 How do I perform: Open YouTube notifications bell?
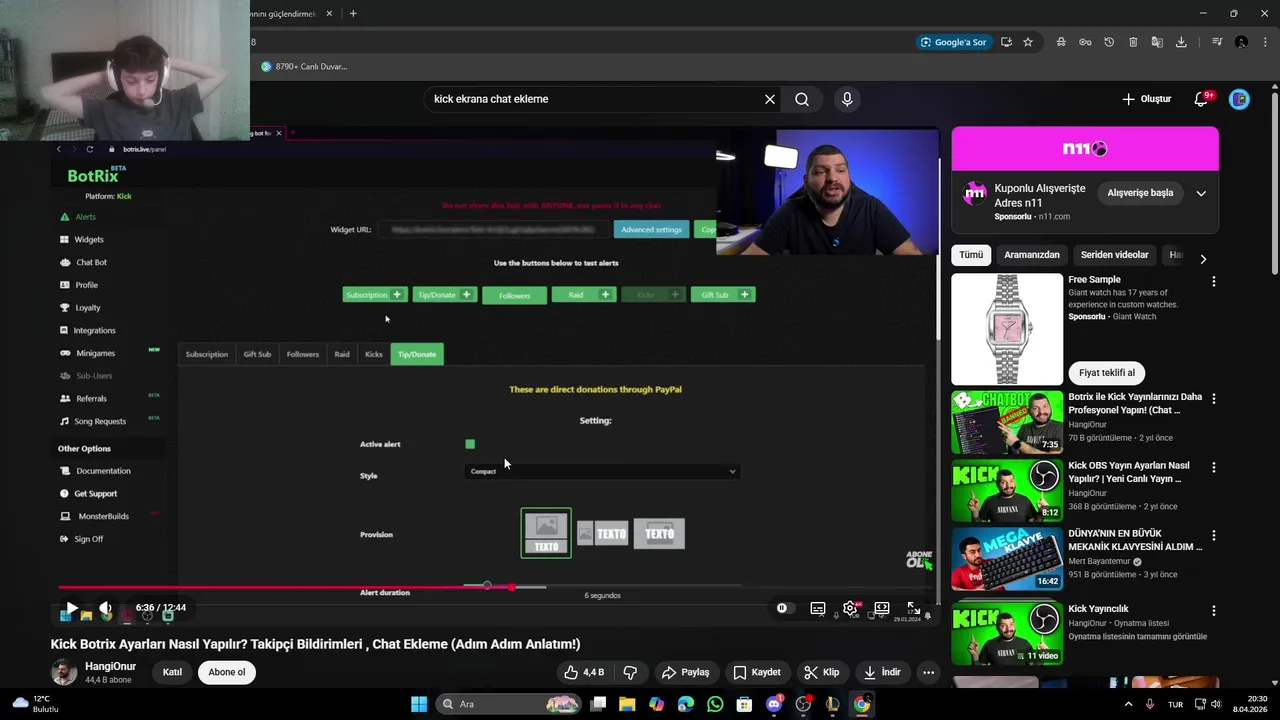coord(1203,99)
